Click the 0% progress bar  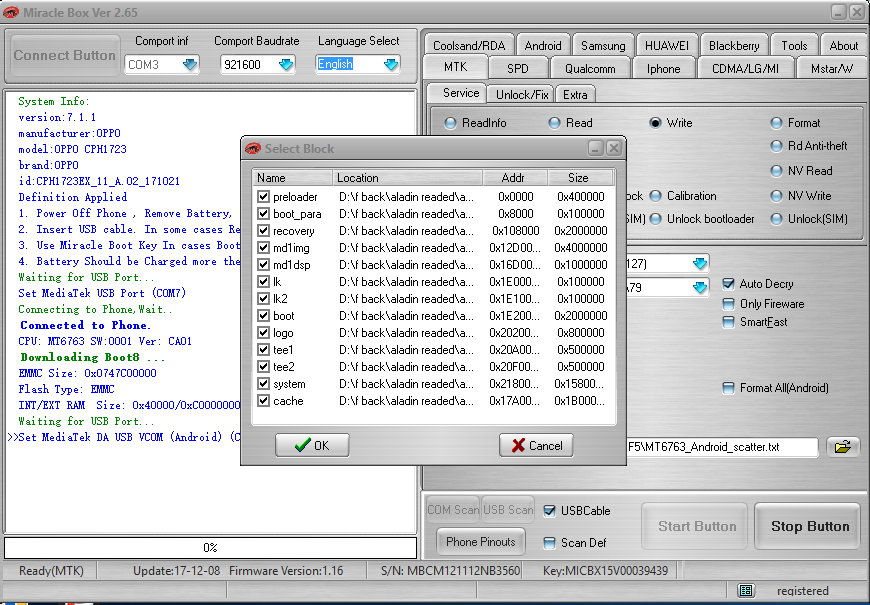(210, 548)
